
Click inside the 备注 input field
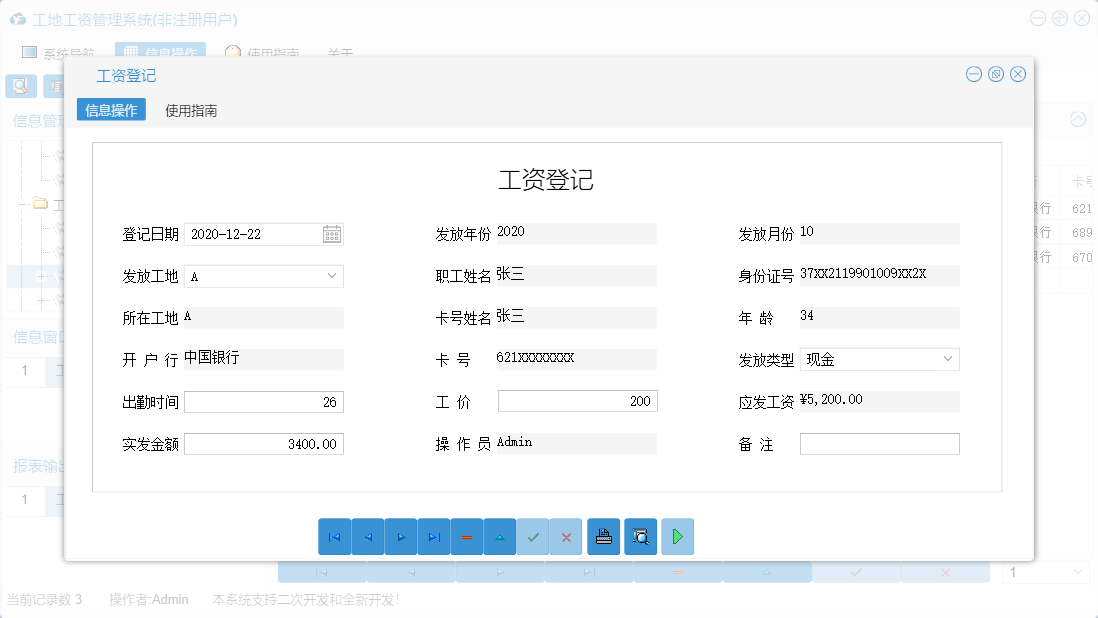tap(878, 443)
